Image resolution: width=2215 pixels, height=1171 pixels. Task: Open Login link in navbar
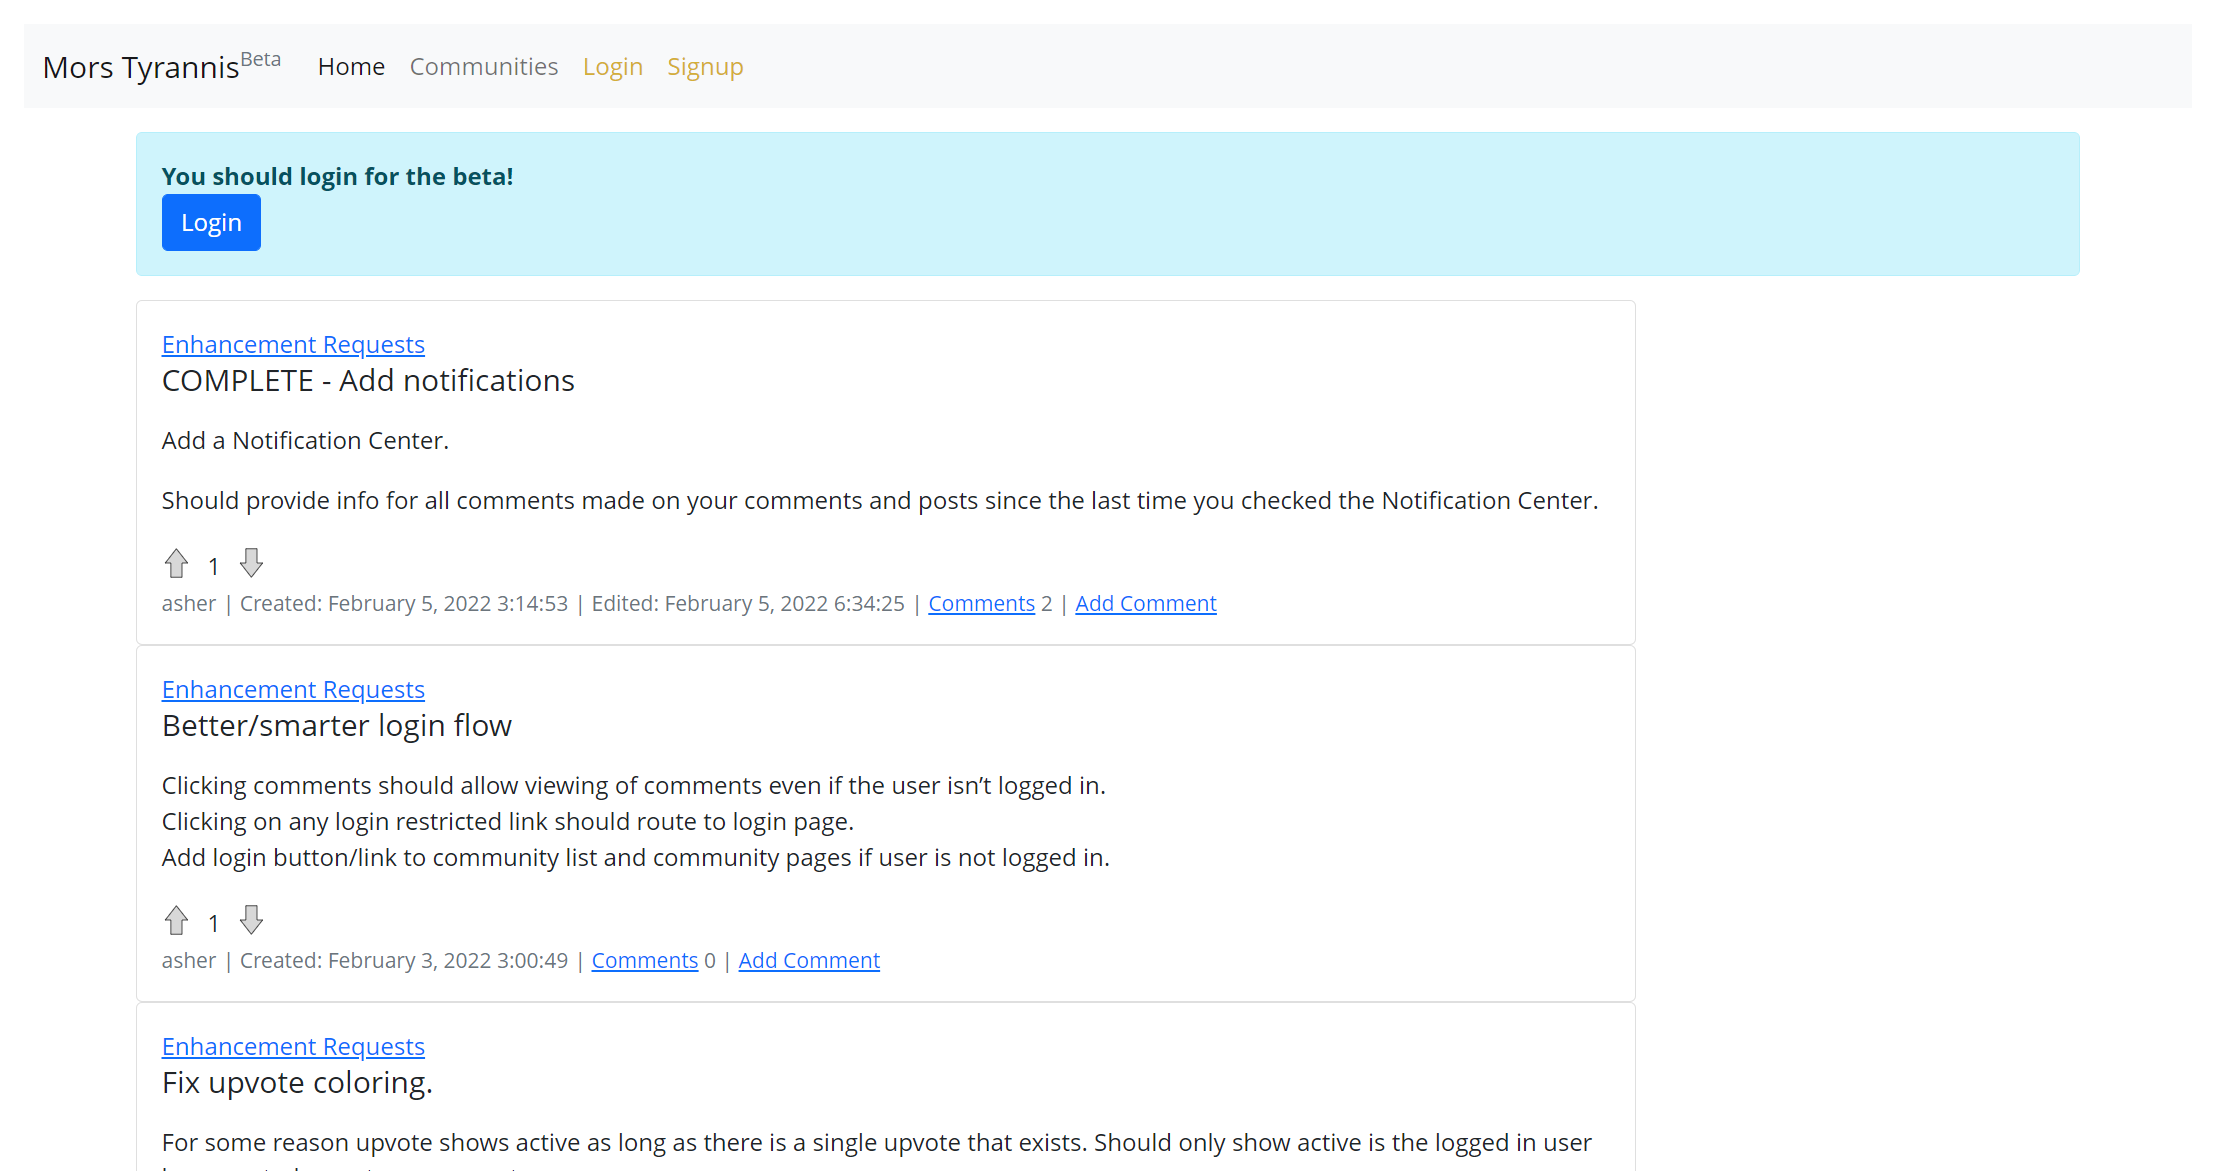click(x=612, y=67)
